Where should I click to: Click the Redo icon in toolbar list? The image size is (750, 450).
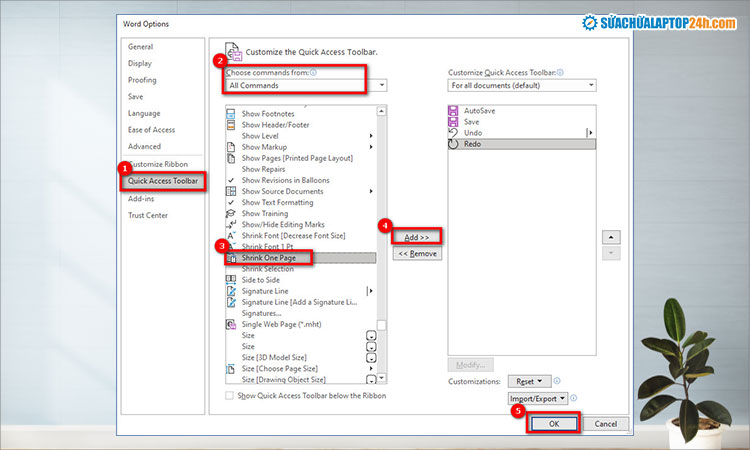(x=453, y=144)
